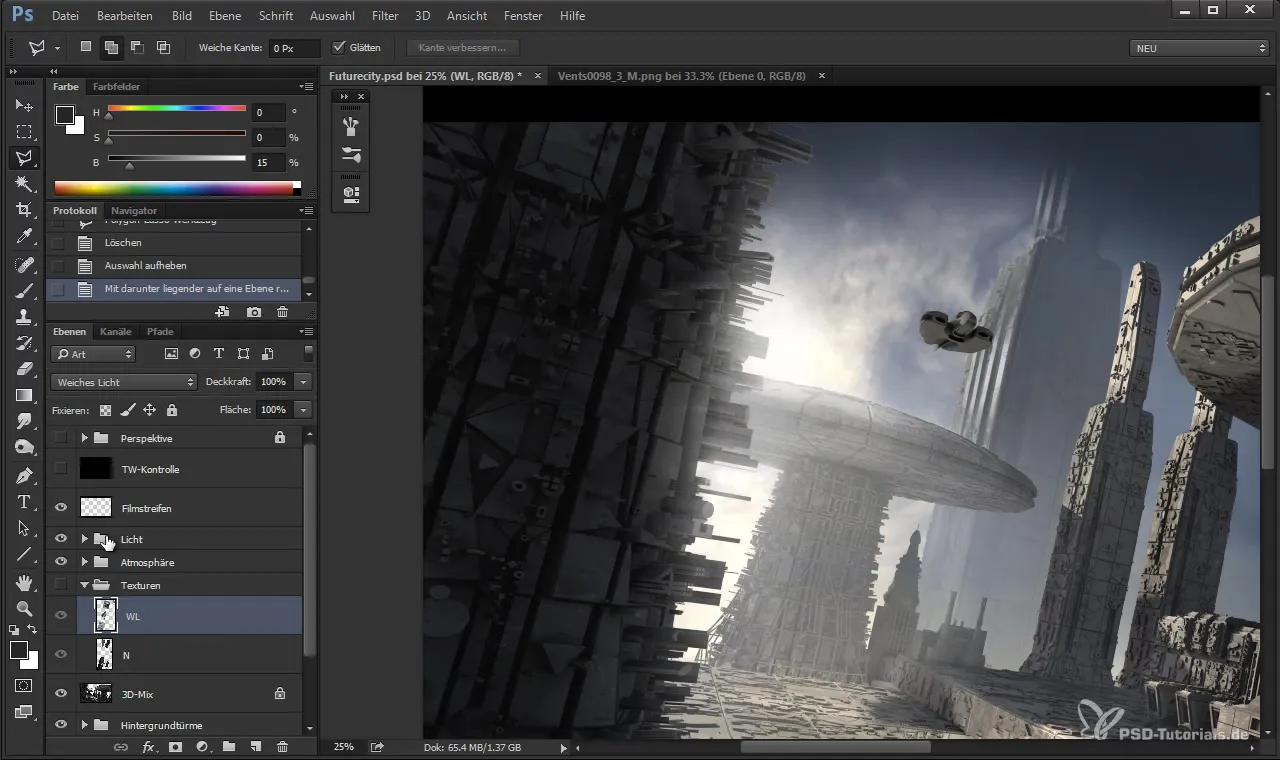
Task: Expand the Licht group
Action: click(x=85, y=539)
